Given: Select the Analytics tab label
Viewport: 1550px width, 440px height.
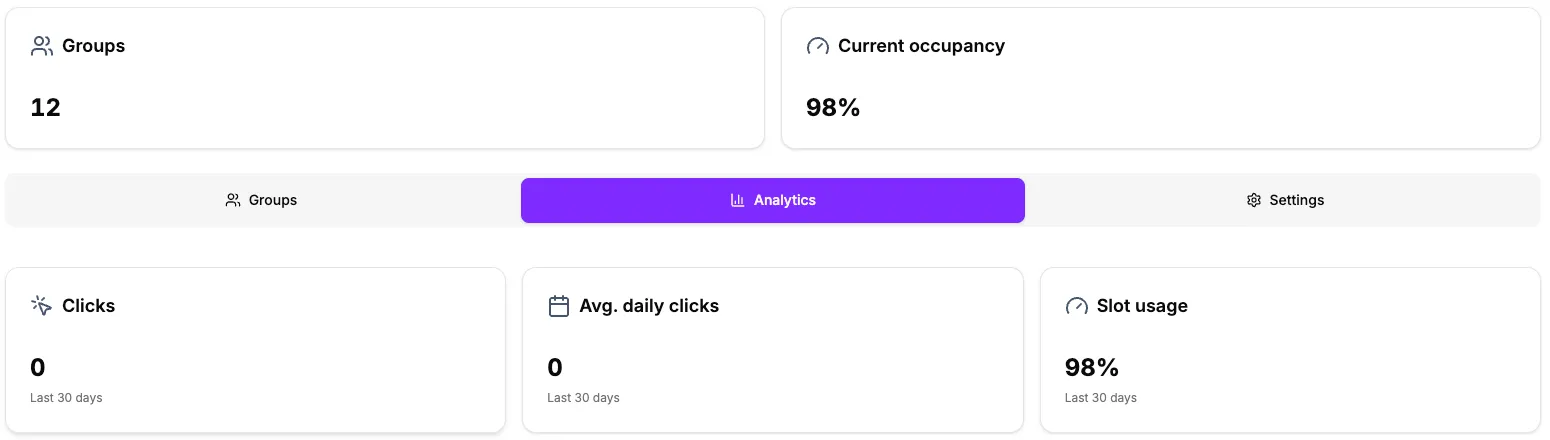Looking at the screenshot, I should click(784, 200).
